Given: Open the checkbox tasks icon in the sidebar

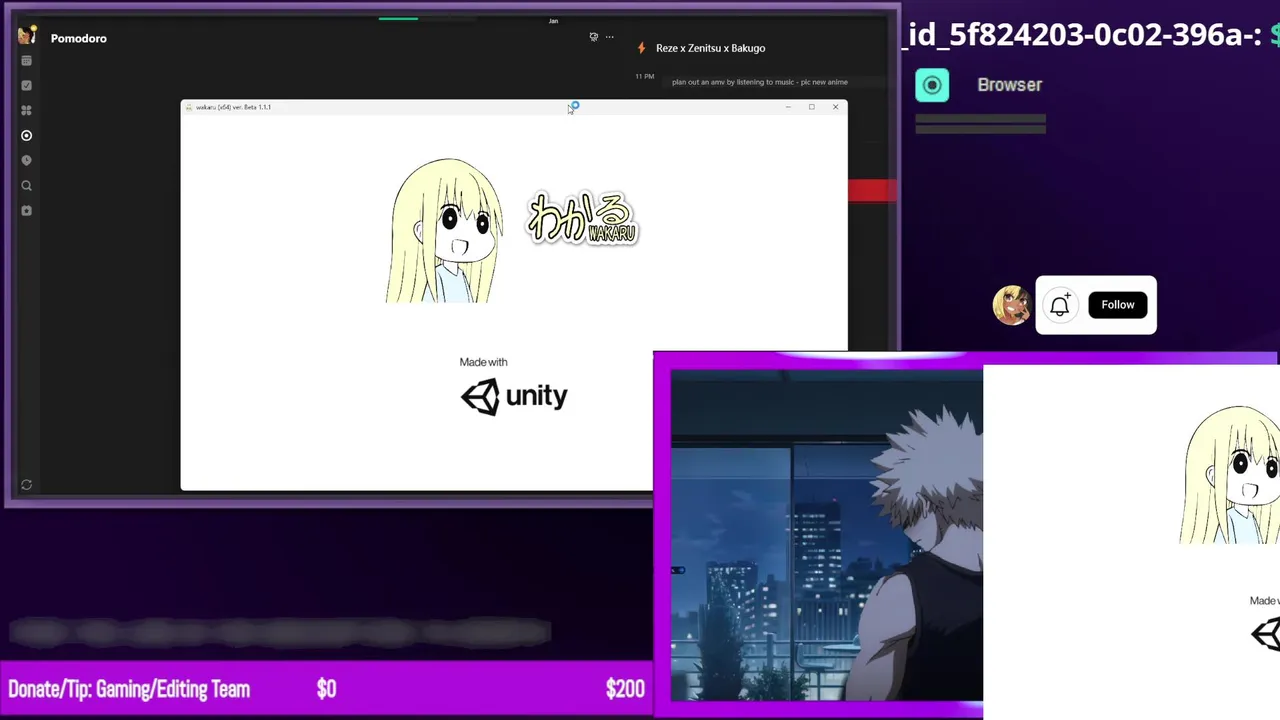Looking at the screenshot, I should (27, 86).
